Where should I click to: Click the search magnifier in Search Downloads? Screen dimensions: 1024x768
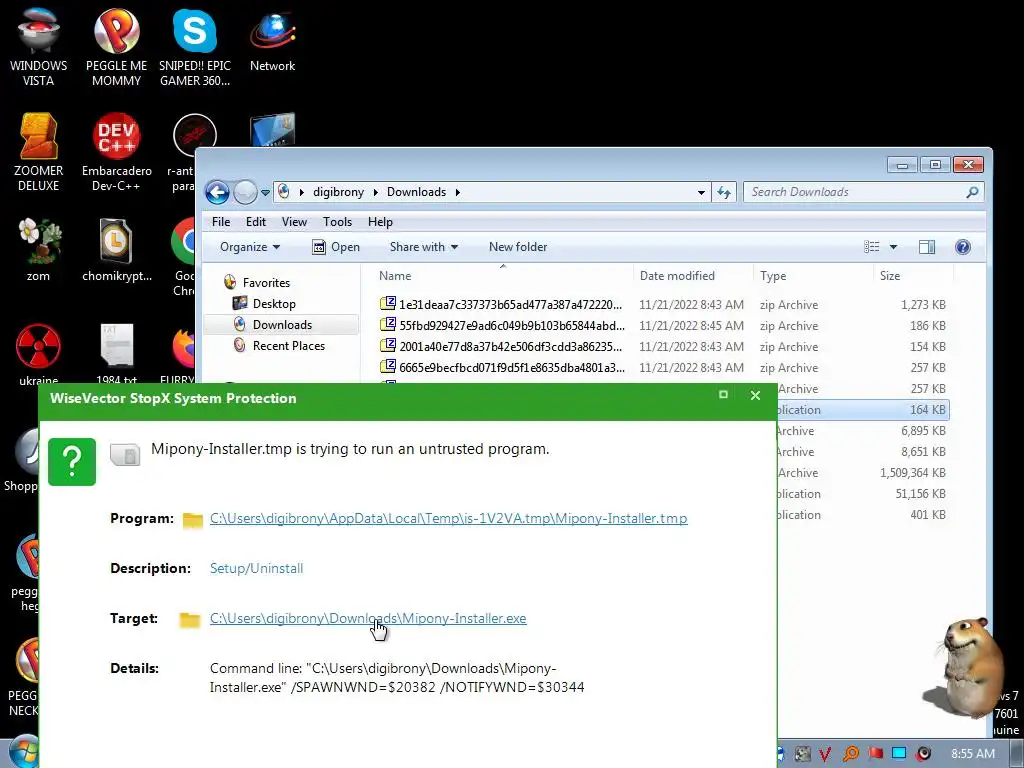pos(972,192)
